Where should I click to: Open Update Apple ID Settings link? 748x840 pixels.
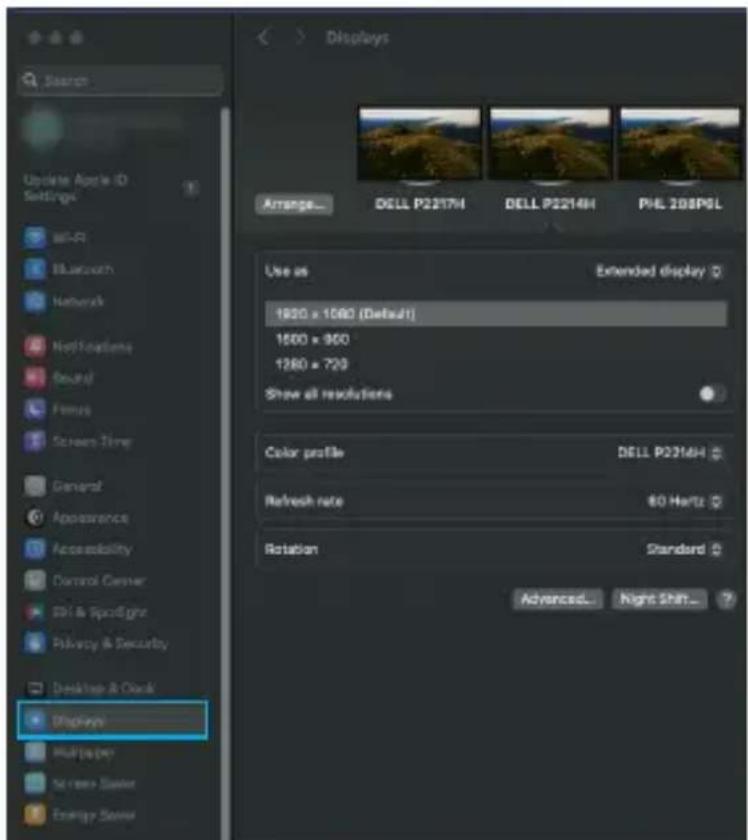click(75, 188)
